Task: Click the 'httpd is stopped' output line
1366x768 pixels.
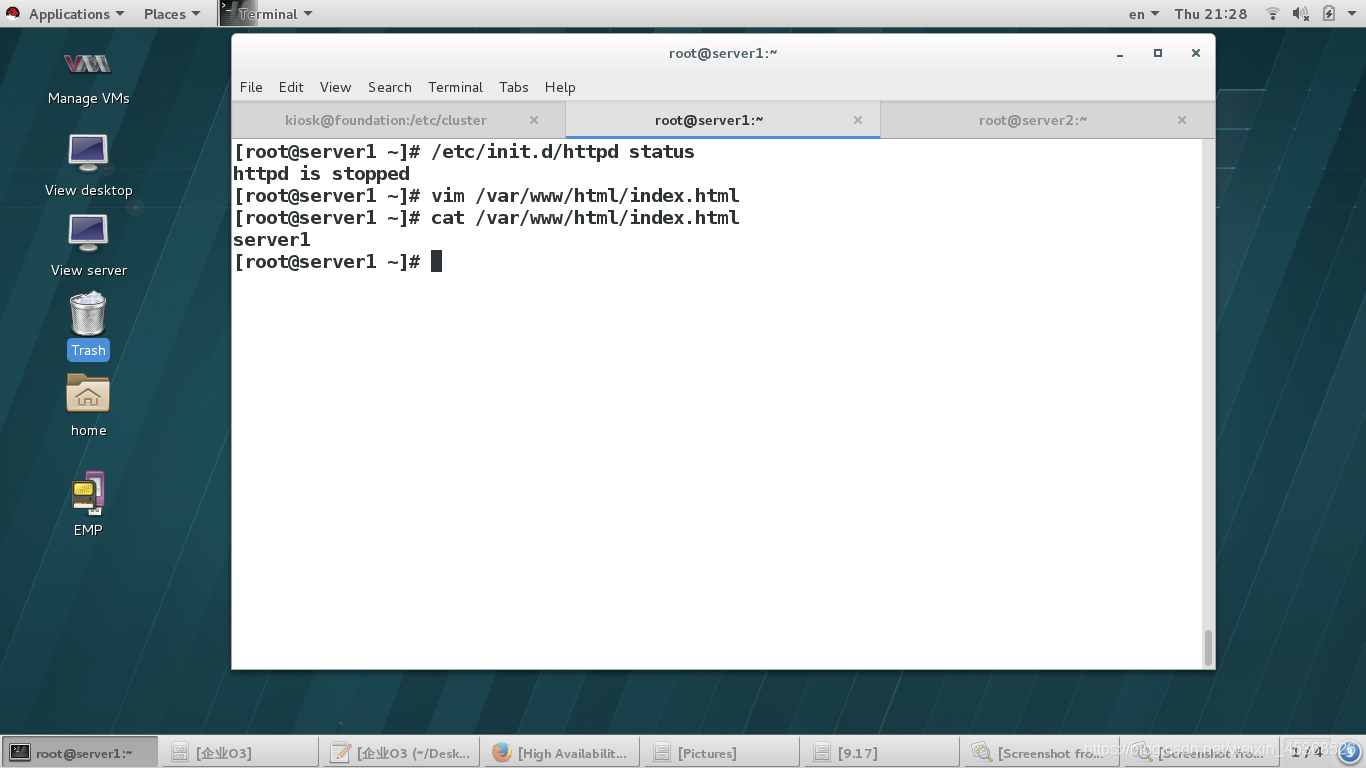Action: 321,174
